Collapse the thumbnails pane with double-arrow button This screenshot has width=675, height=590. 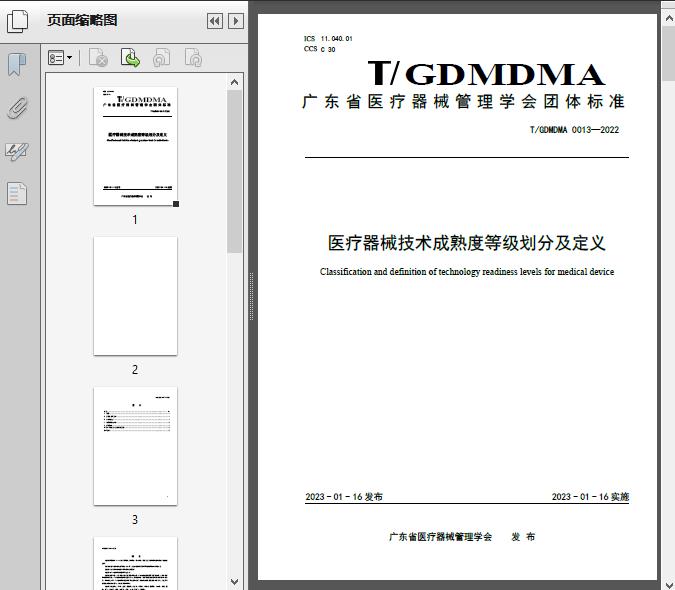(x=215, y=21)
